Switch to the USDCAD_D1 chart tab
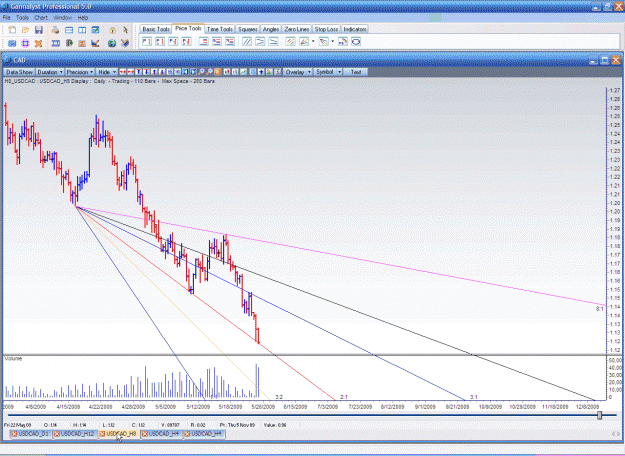The width and height of the screenshot is (625, 456). [31, 434]
